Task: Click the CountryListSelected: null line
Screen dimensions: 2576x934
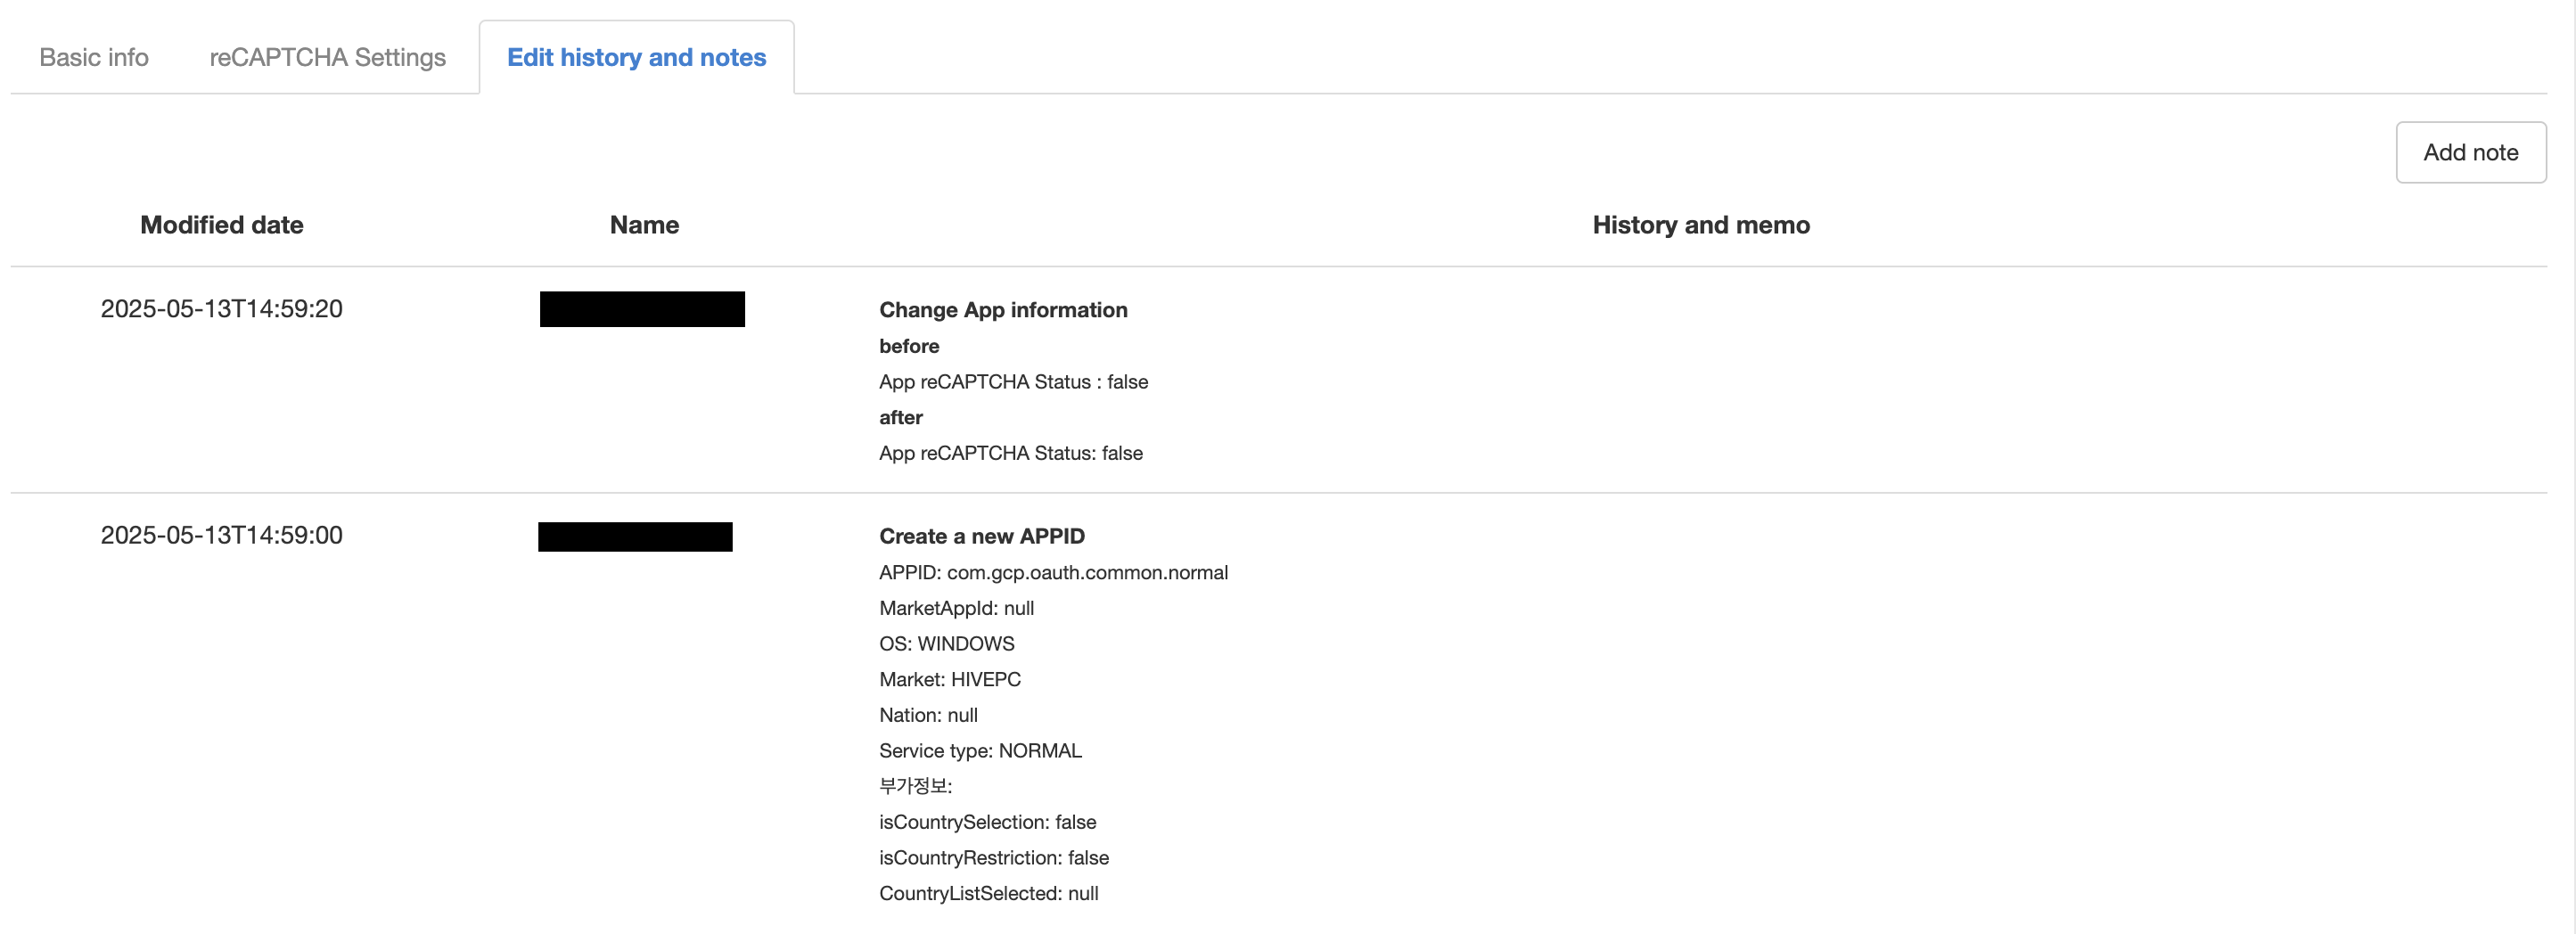Action: 988,893
